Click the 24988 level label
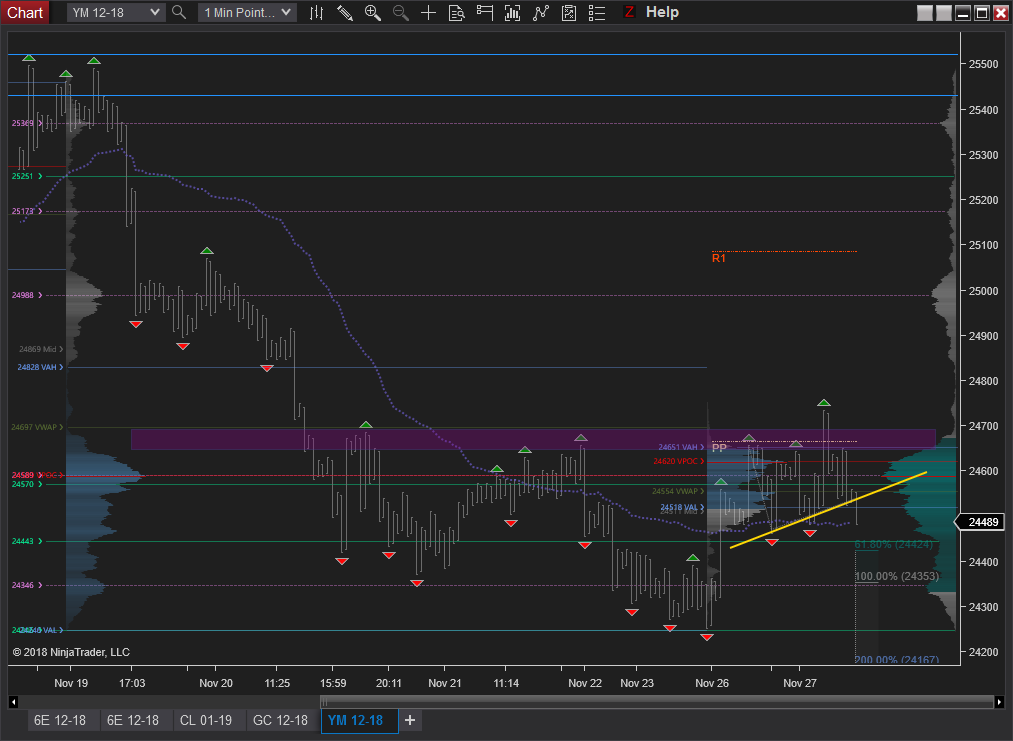1013x741 pixels. [x=26, y=295]
